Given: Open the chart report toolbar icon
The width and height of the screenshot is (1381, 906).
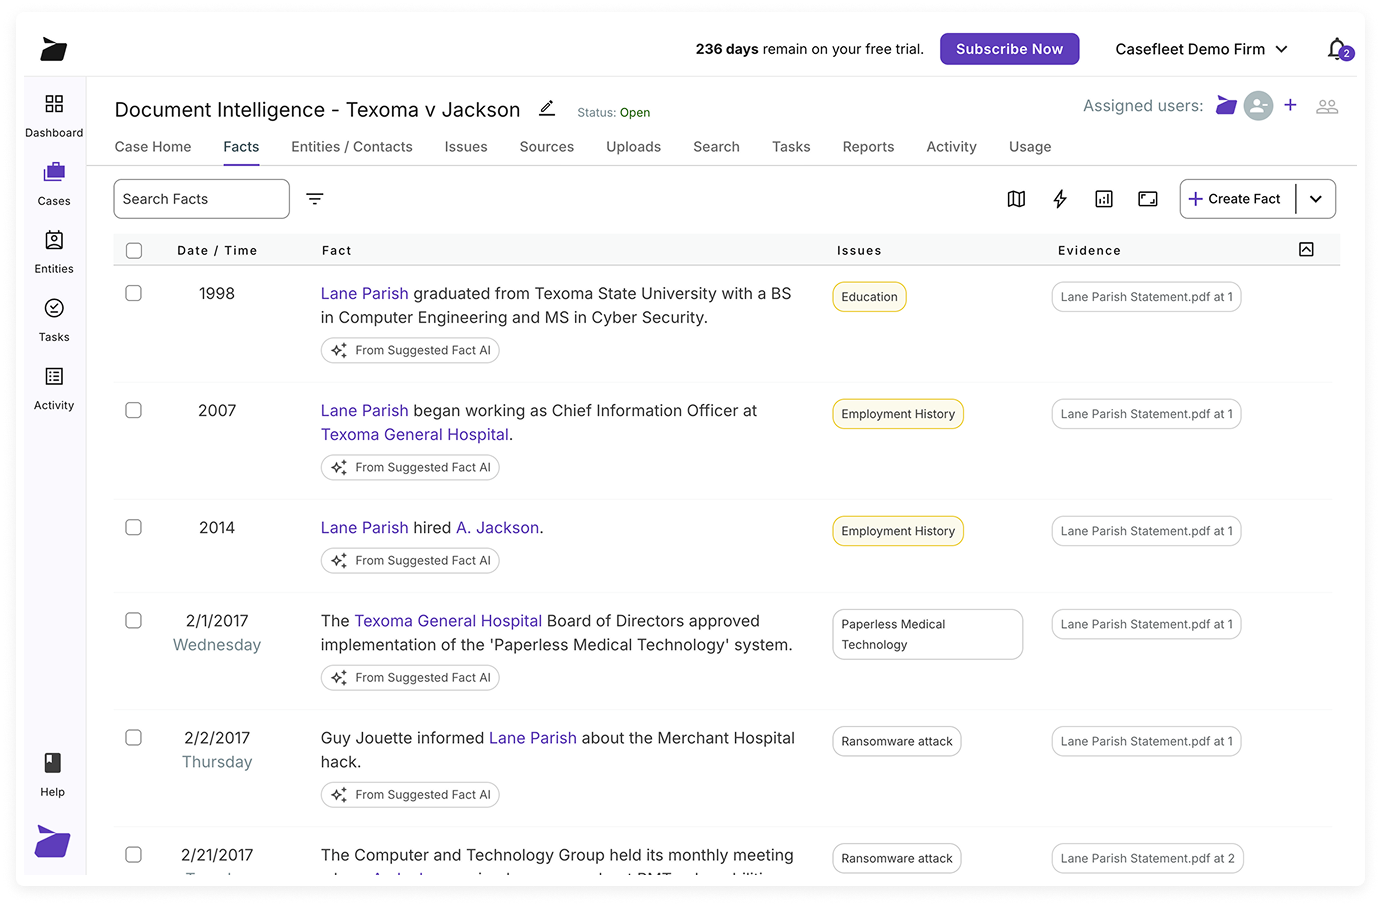Looking at the screenshot, I should tap(1104, 199).
